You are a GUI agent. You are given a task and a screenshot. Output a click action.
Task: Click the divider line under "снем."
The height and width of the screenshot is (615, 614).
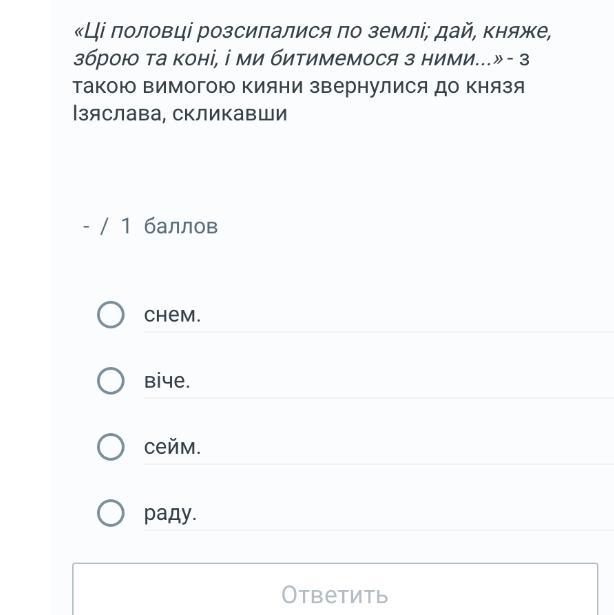pyautogui.click(x=378, y=332)
